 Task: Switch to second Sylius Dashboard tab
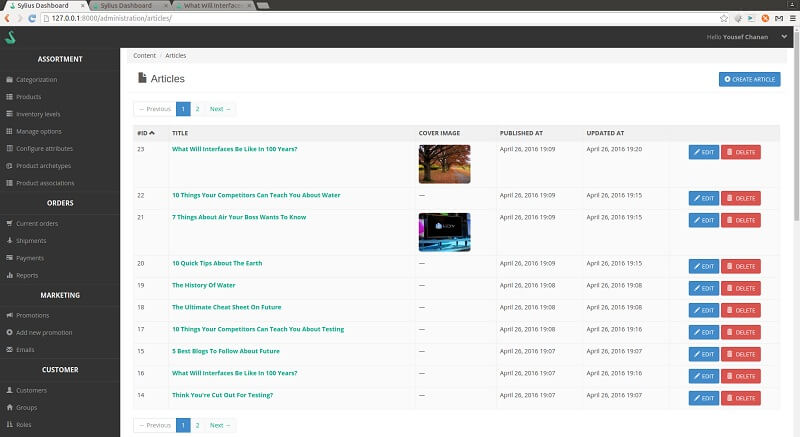point(129,6)
